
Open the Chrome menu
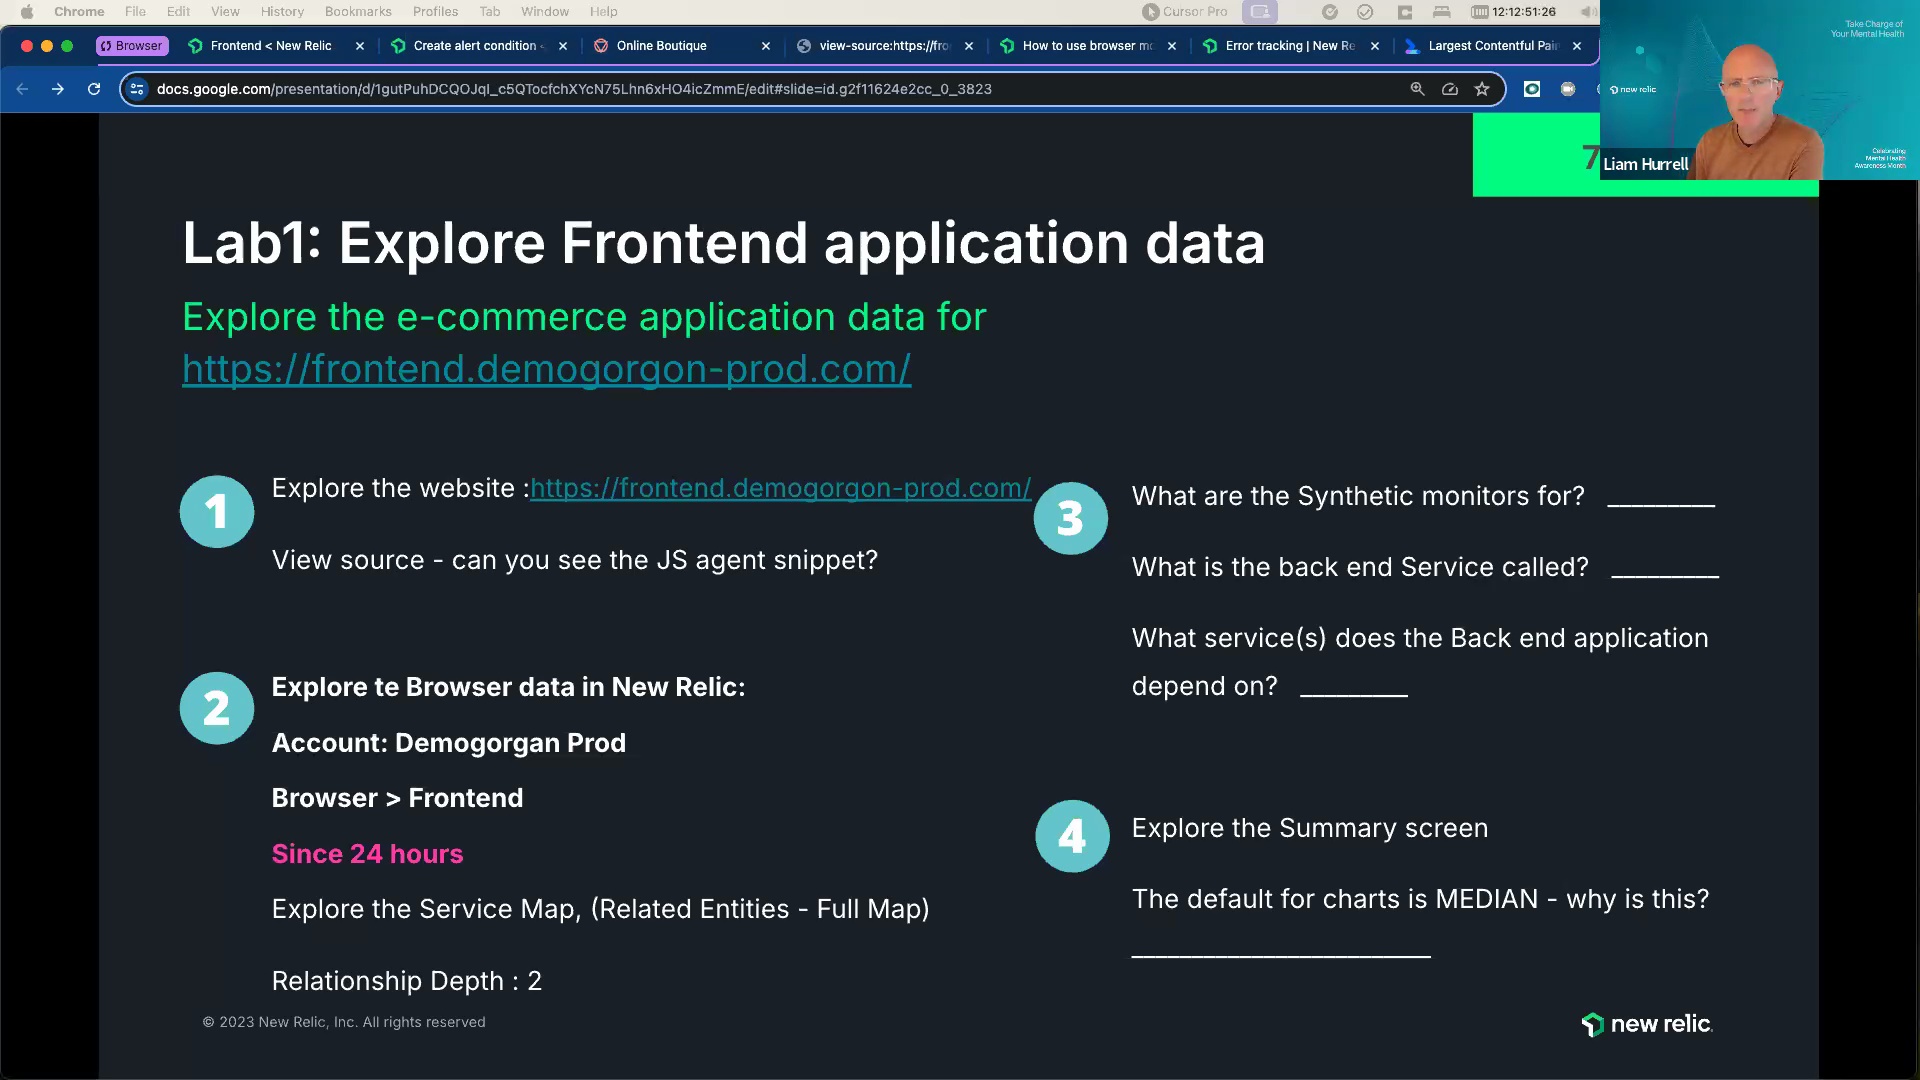click(x=79, y=12)
